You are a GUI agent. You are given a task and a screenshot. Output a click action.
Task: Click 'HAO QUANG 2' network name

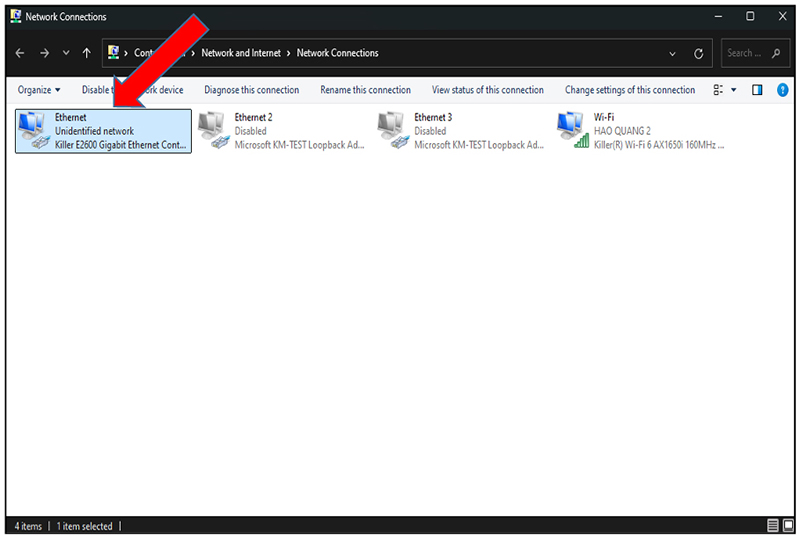[622, 131]
